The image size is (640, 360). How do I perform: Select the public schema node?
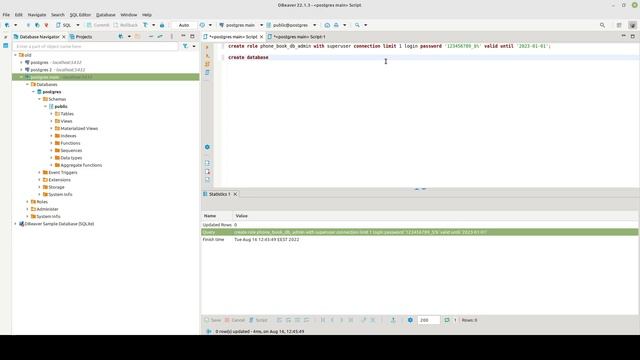click(58, 107)
